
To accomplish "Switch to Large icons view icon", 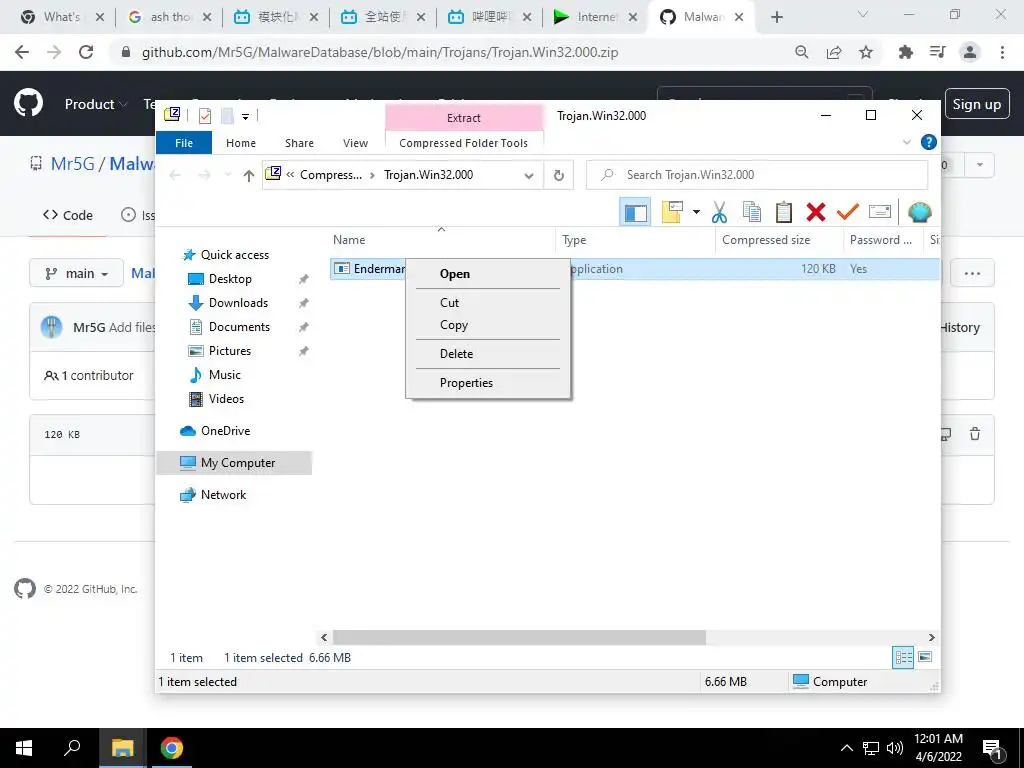I will click(925, 657).
